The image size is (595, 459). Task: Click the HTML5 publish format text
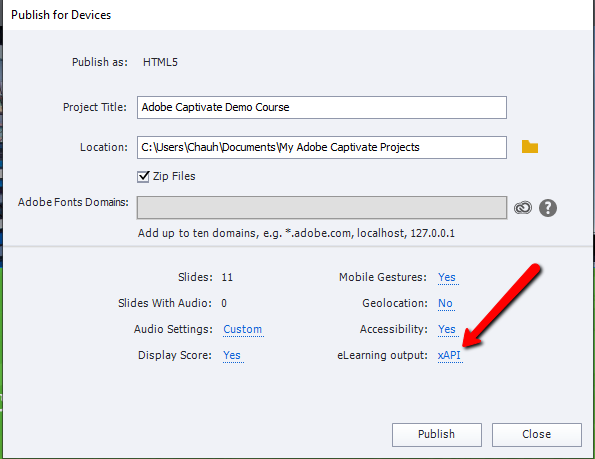click(x=160, y=62)
